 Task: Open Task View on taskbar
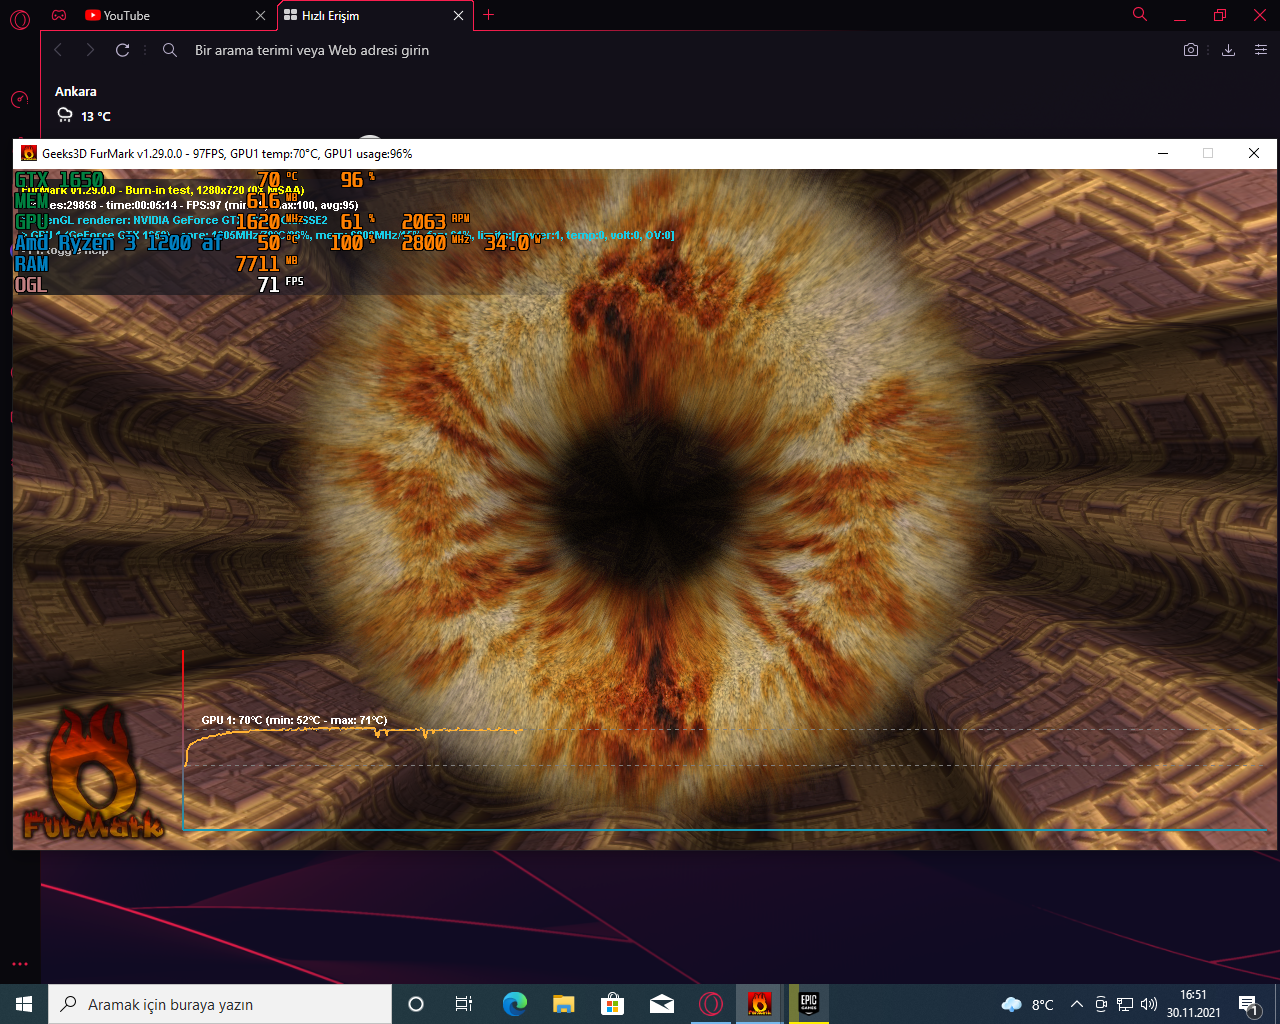[x=464, y=1004]
